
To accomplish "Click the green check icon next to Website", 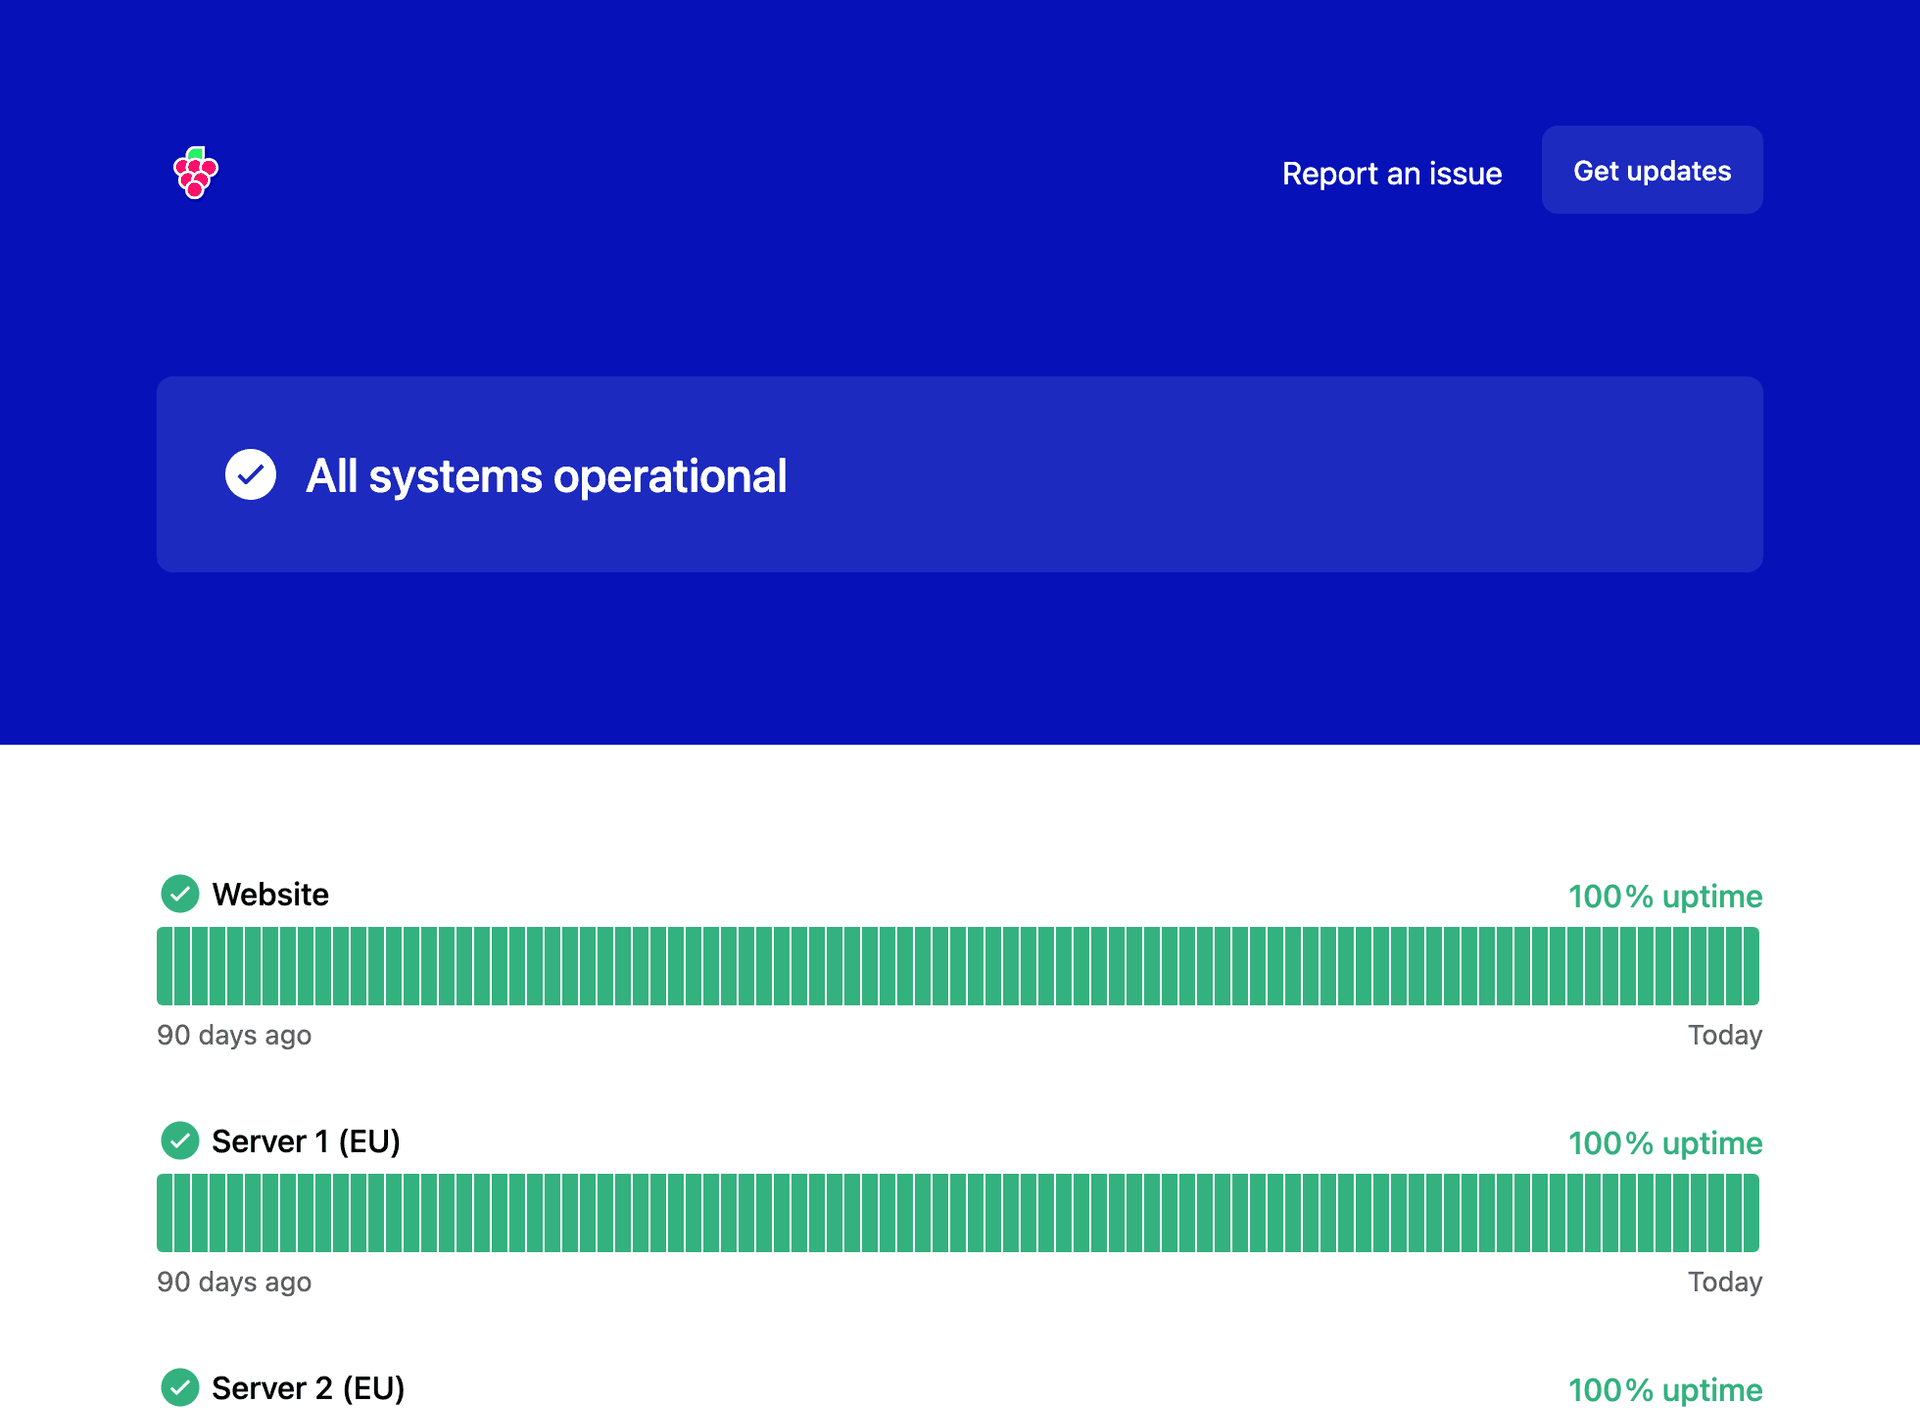I will pos(180,894).
